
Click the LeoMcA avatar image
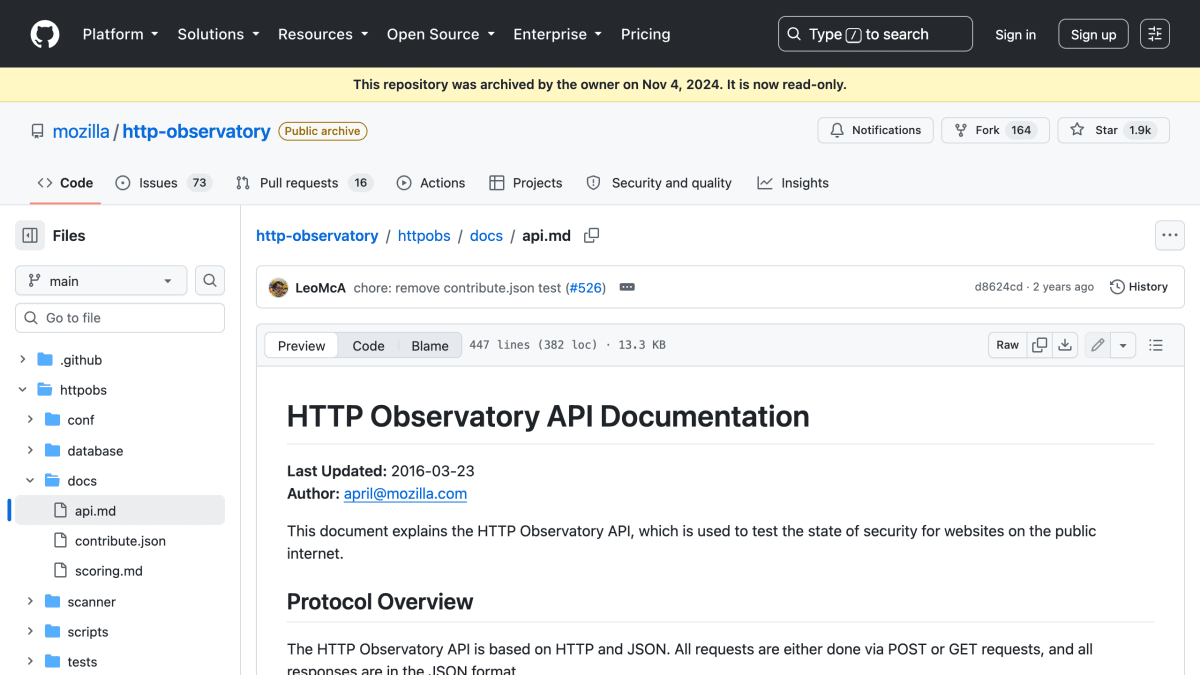tap(279, 287)
